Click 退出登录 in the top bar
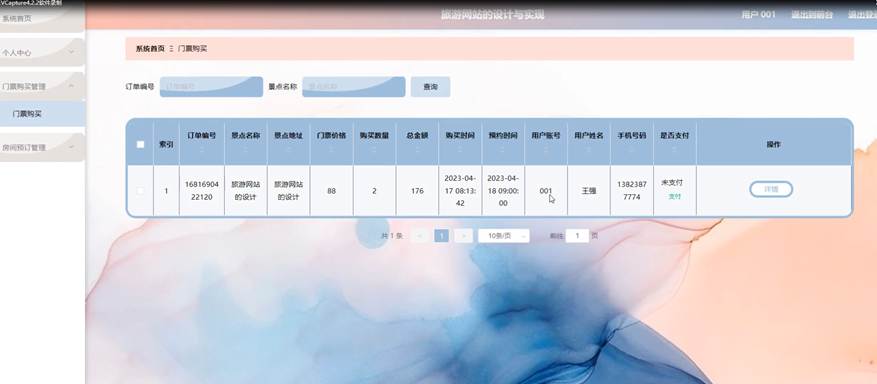The height and width of the screenshot is (384, 877). pos(862,15)
